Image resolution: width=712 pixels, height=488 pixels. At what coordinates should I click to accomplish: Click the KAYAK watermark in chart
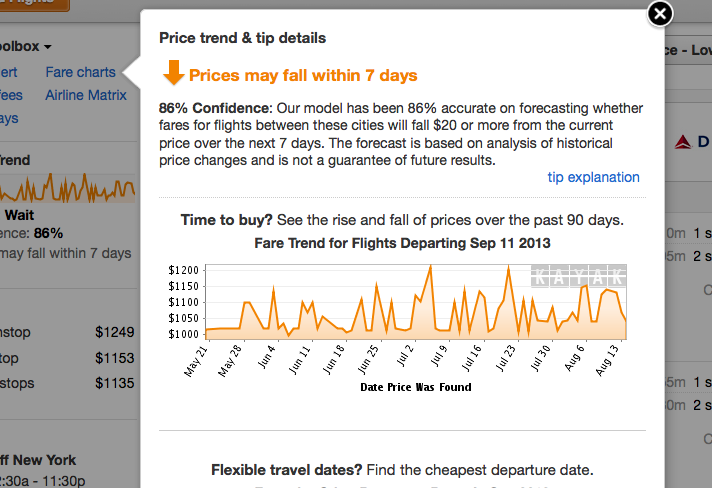578,276
